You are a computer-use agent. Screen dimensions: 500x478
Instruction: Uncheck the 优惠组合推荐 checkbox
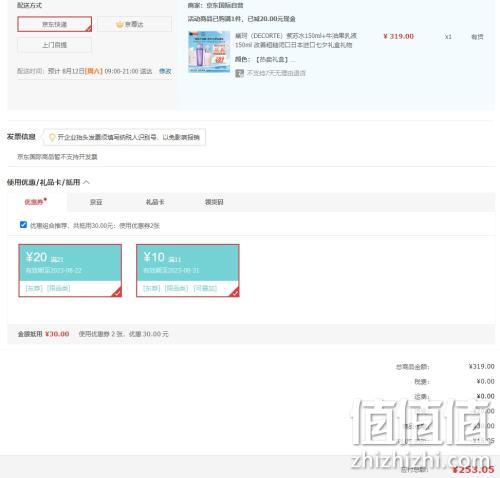(x=23, y=225)
